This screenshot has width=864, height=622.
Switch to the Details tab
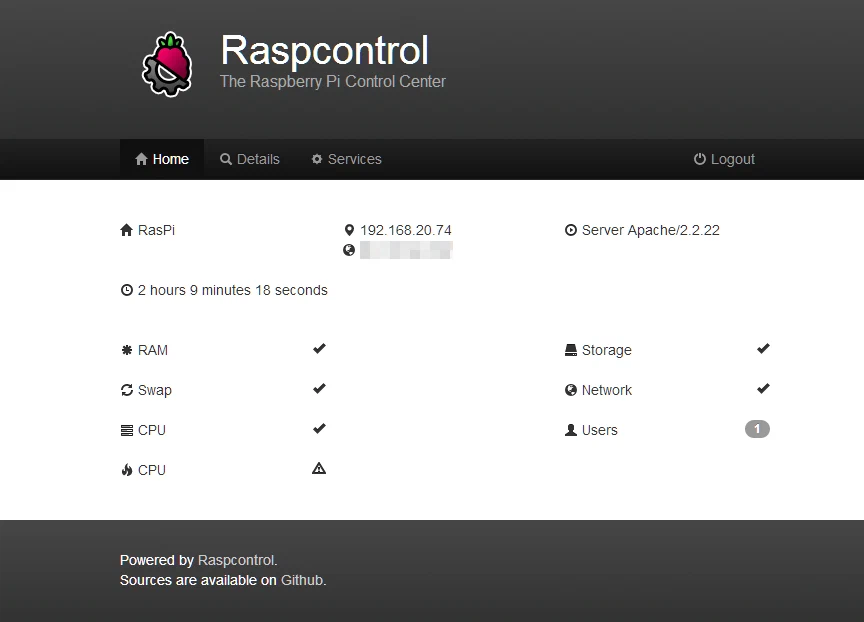(x=250, y=159)
